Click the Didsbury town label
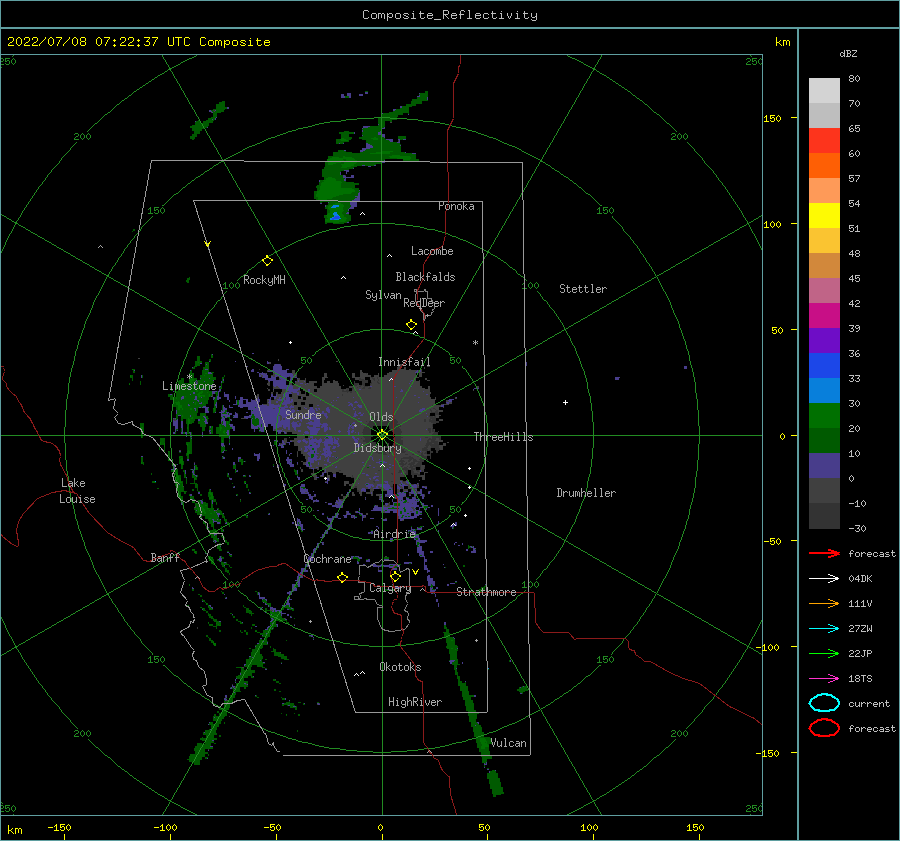Screen dimensions: 900x841 (377, 448)
